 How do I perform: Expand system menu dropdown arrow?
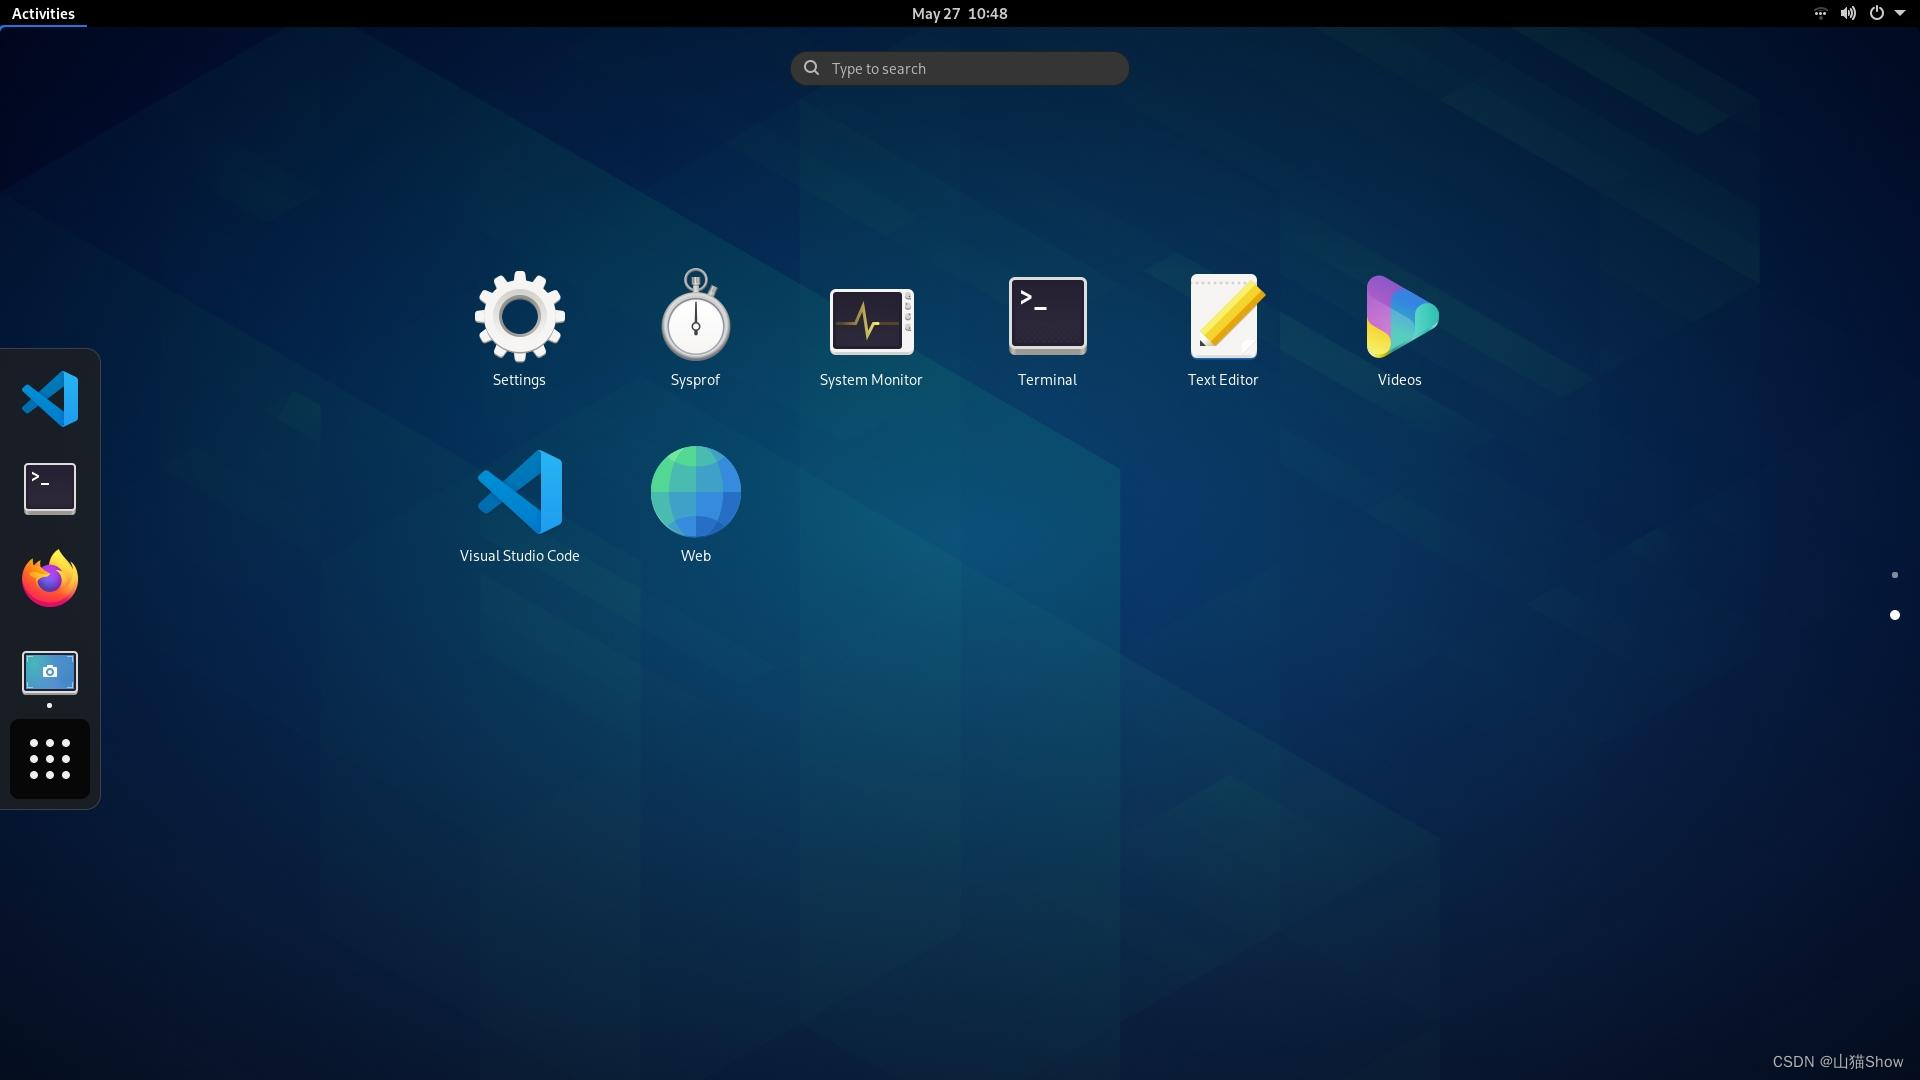(x=1900, y=13)
